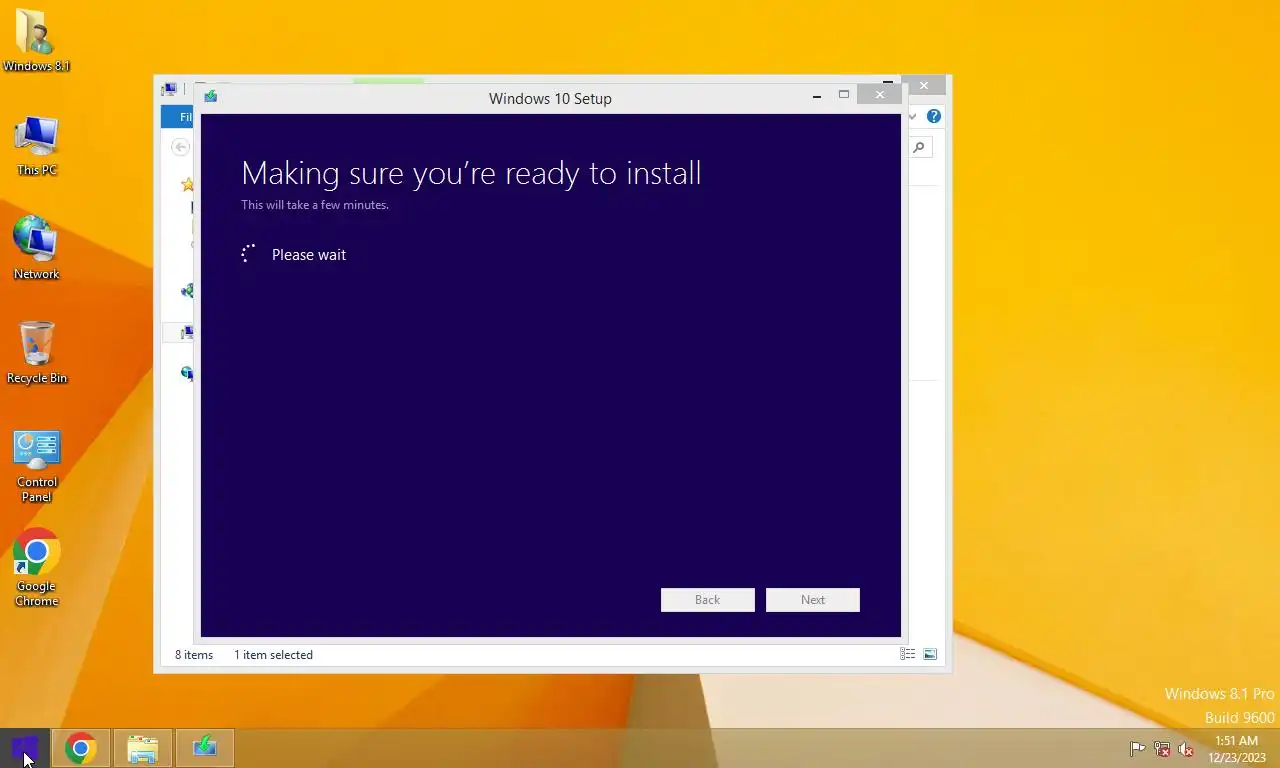The width and height of the screenshot is (1280, 768).
Task: Click 'This will take a few minutes.' text
Action: [x=315, y=205]
